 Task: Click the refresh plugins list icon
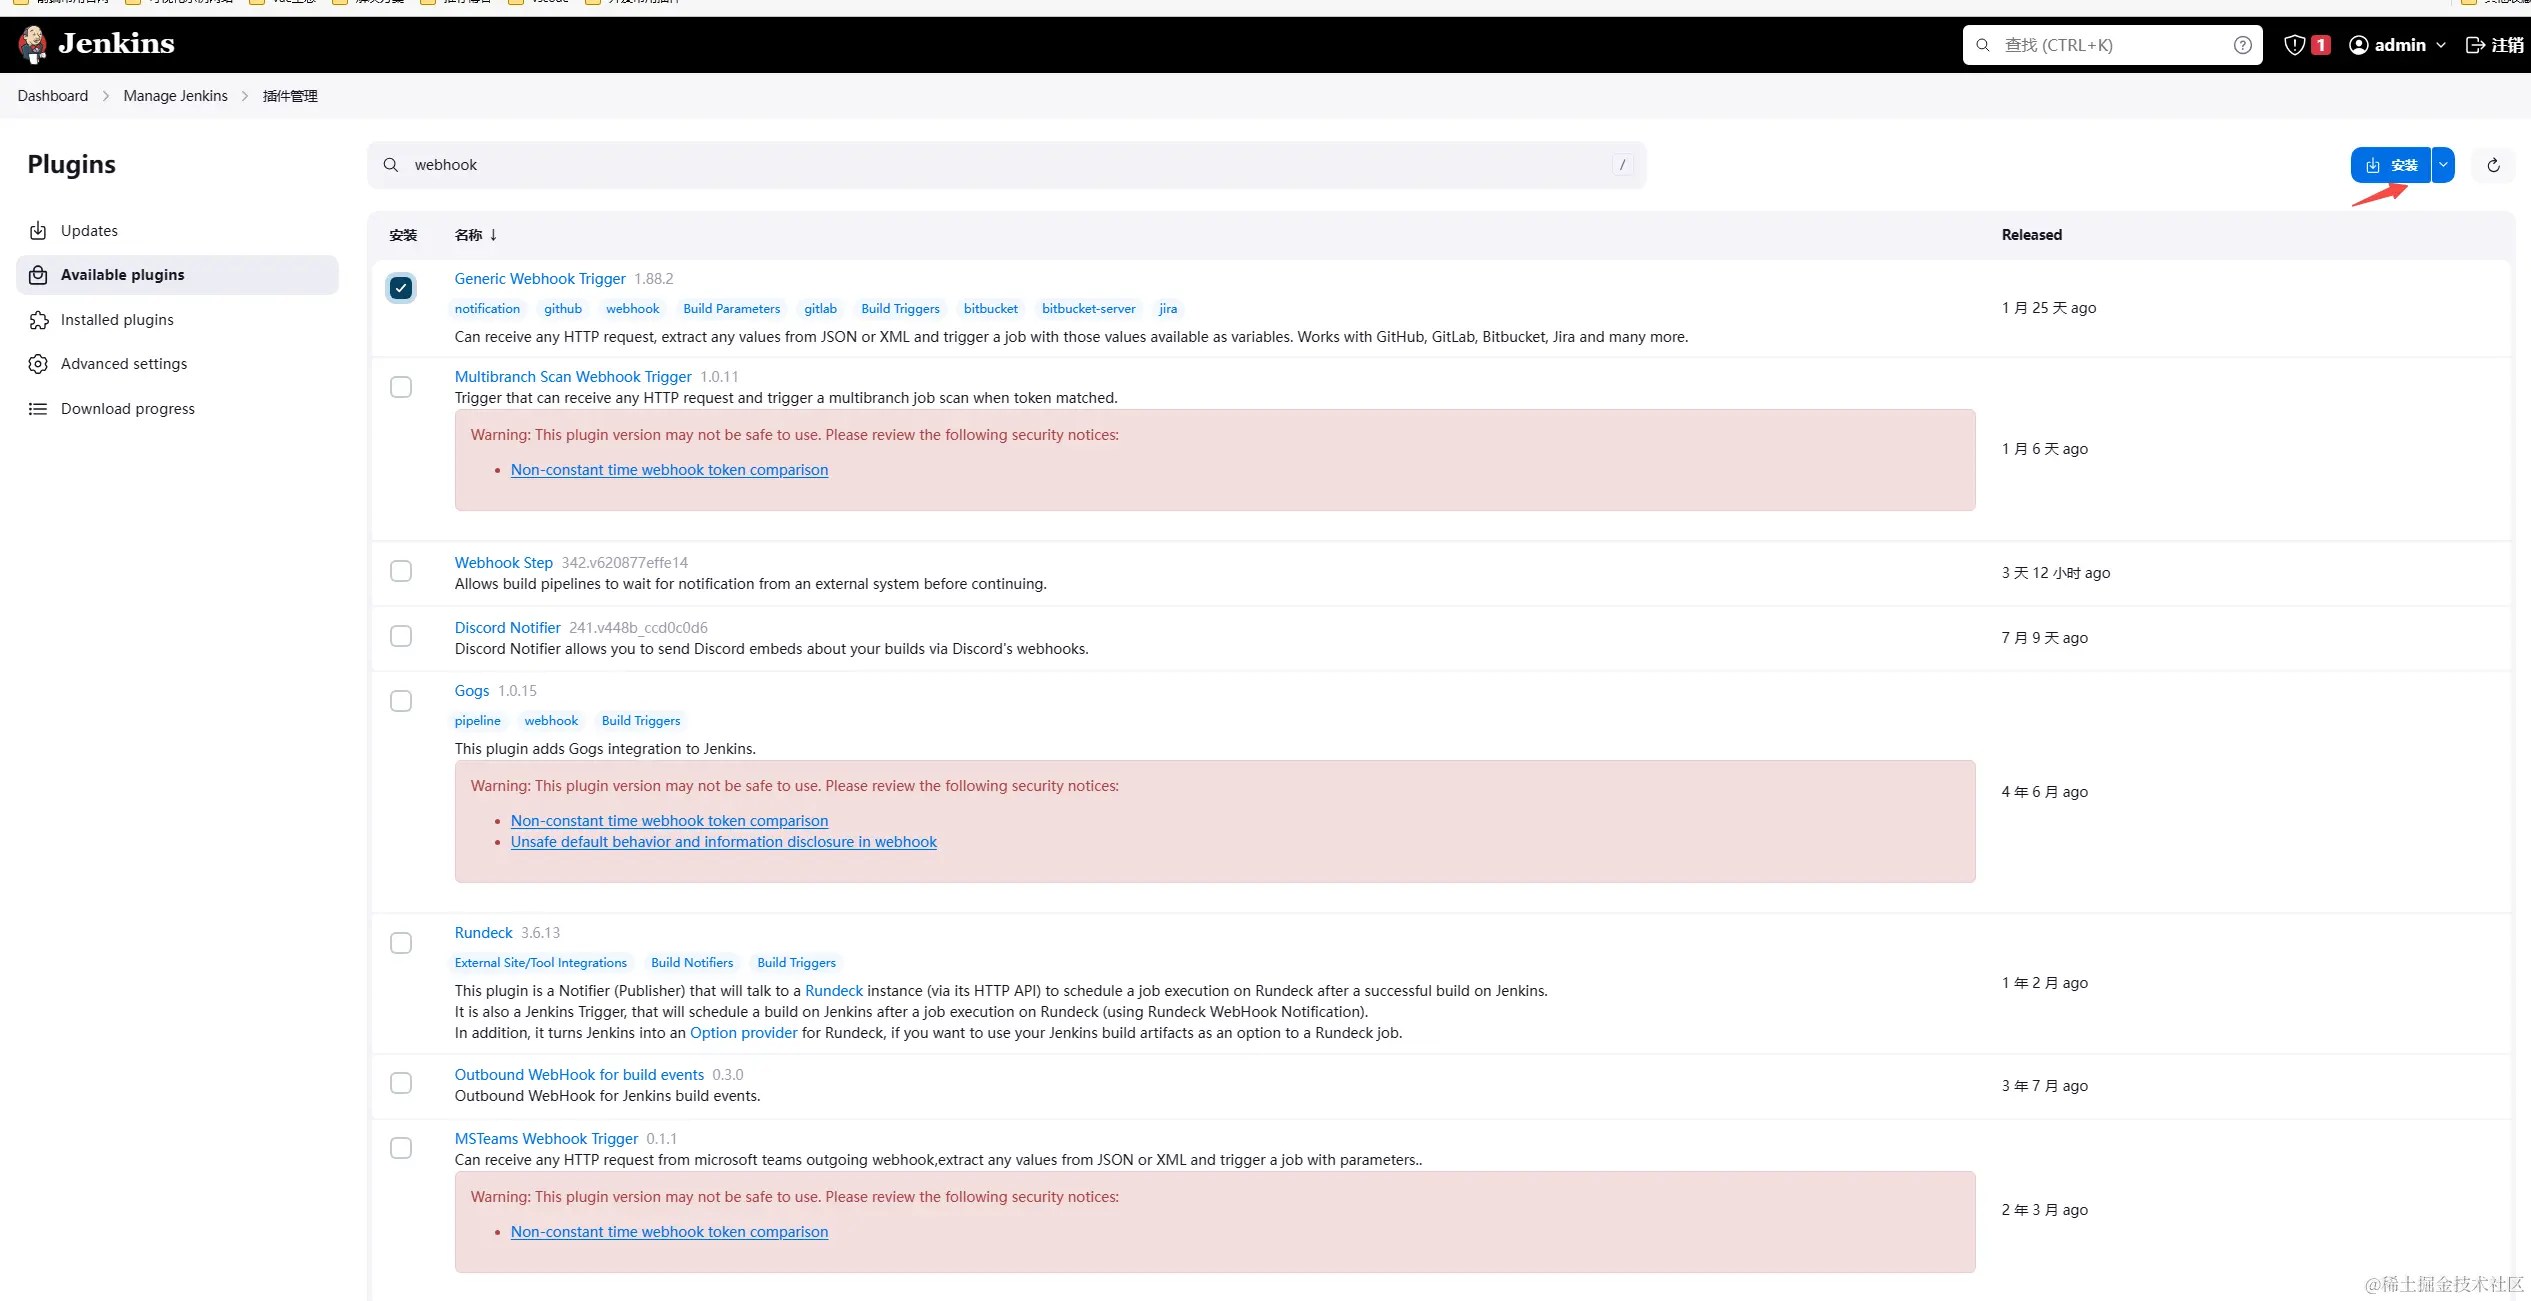[x=2493, y=165]
